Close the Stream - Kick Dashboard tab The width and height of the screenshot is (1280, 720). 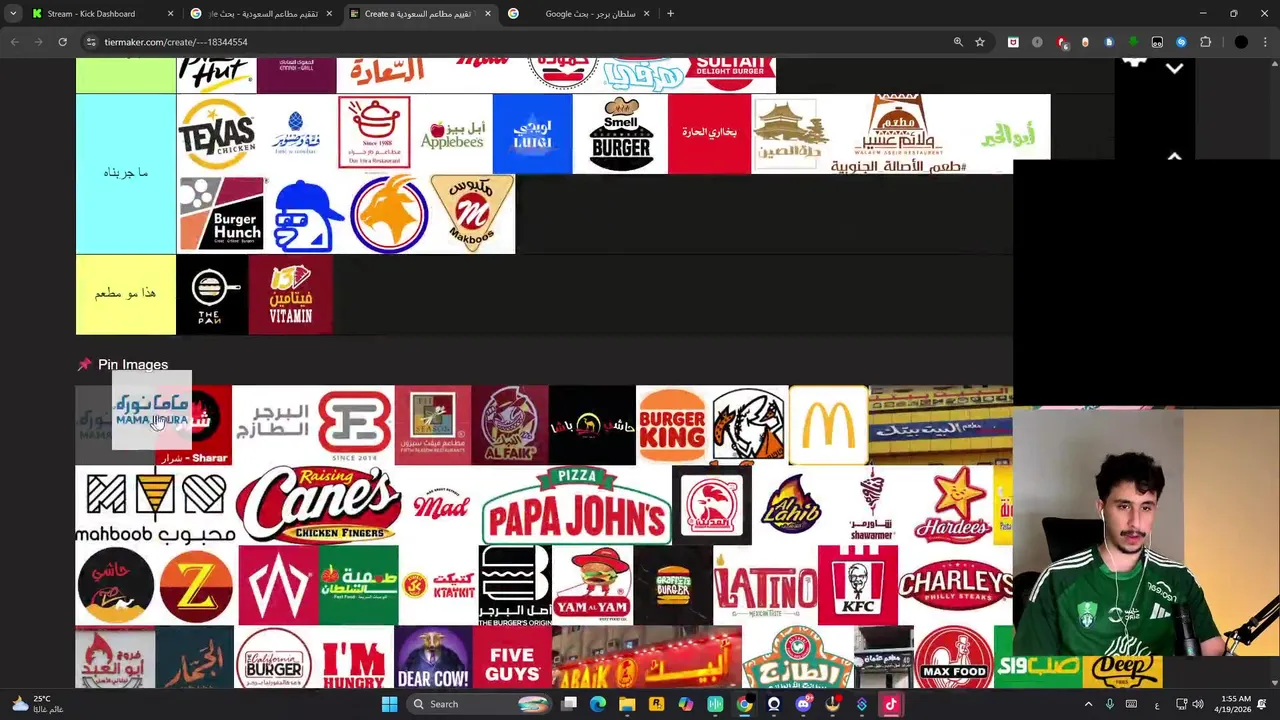pyautogui.click(x=170, y=14)
